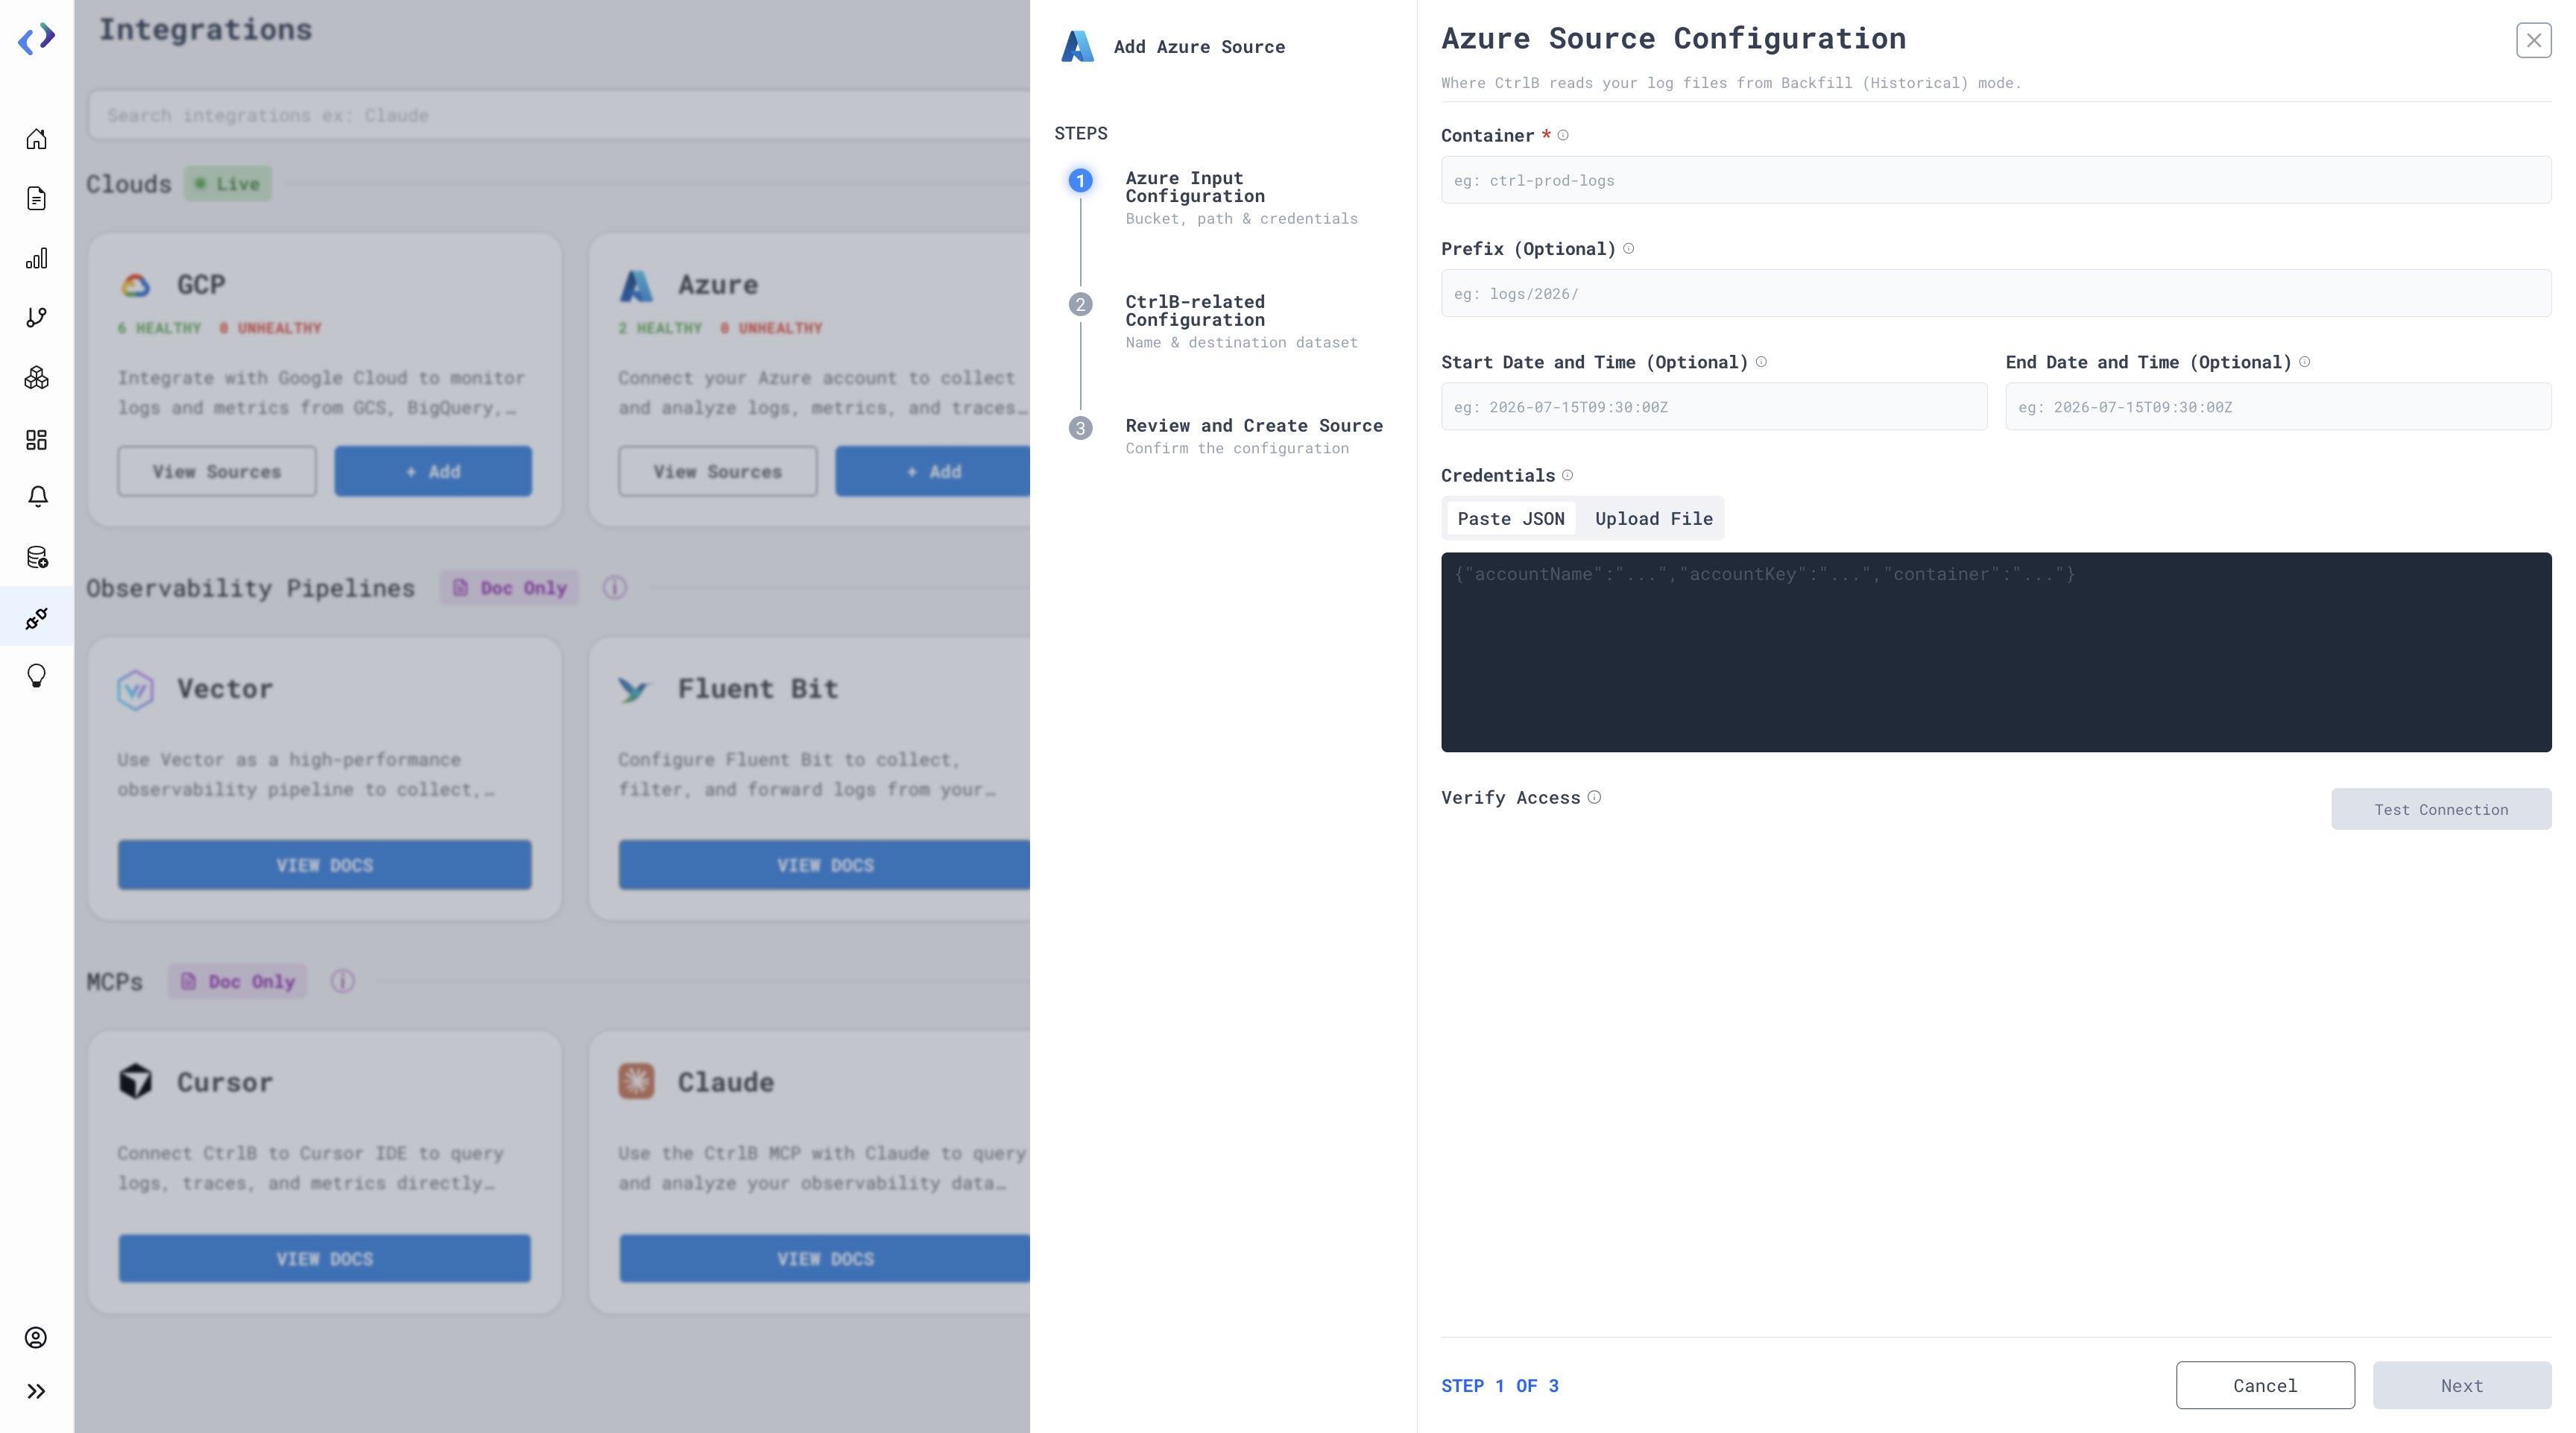Click the credentials JSON text area
Screen dimensions: 2576x1433
pos(1996,652)
